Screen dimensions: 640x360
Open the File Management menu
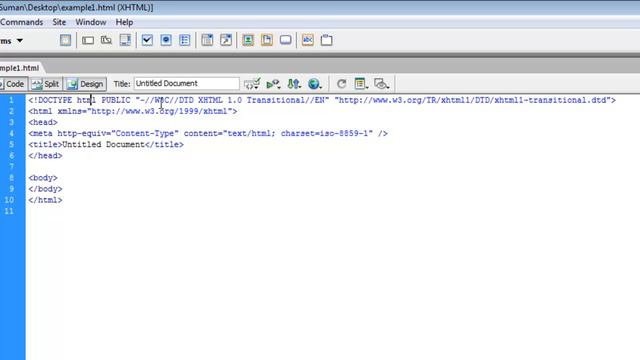pyautogui.click(x=293, y=84)
